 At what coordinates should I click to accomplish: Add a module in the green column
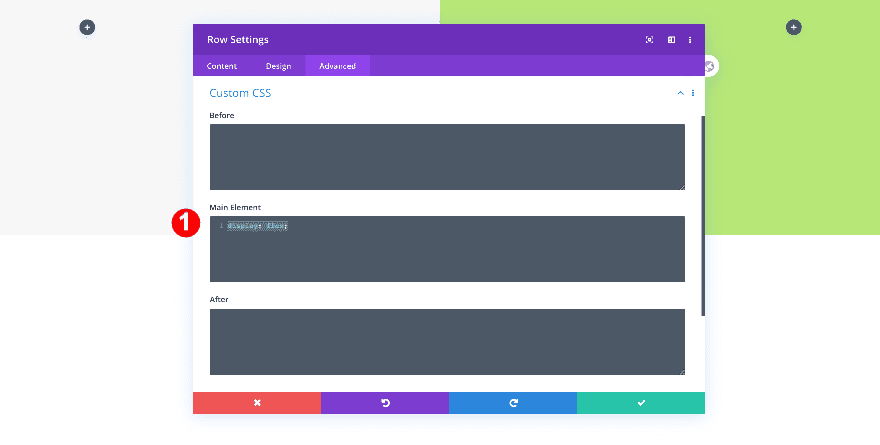point(793,27)
